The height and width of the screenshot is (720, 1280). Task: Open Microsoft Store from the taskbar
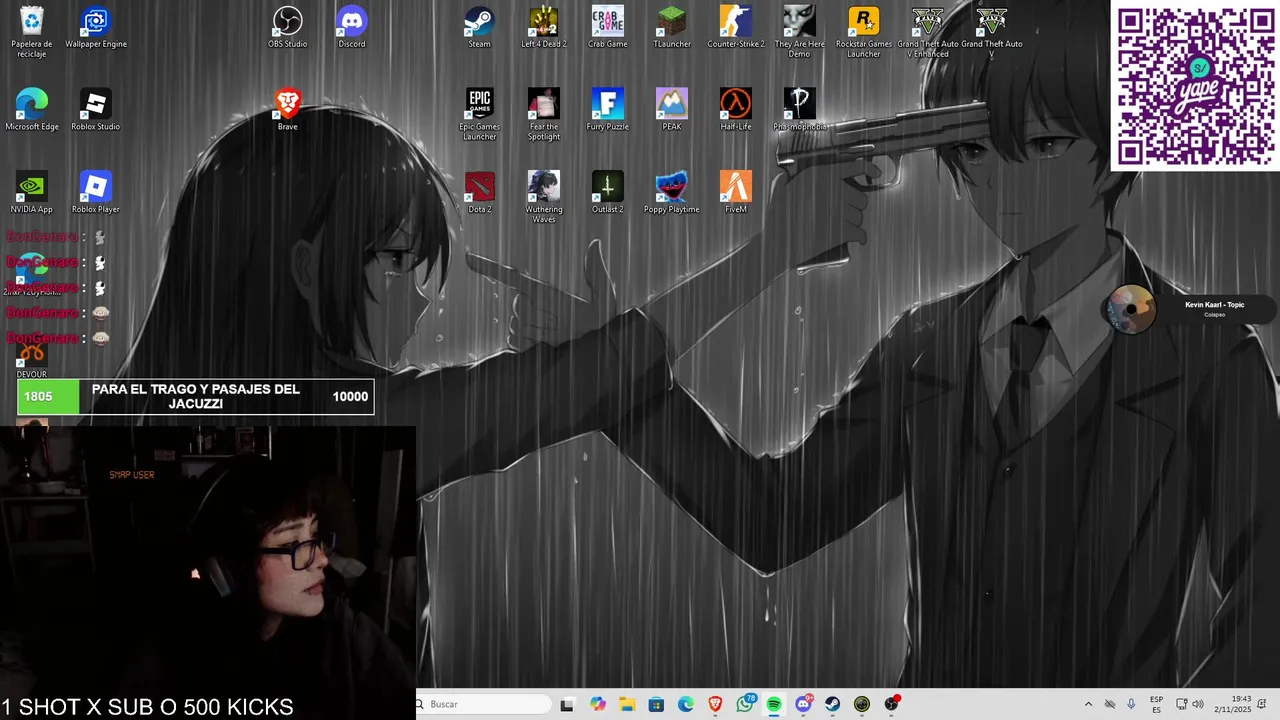656,704
